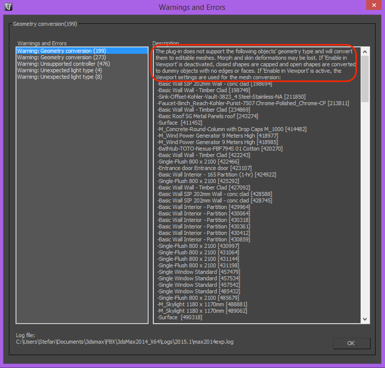Click the description scrollbar down arrow
385x368 pixels.
[365, 319]
